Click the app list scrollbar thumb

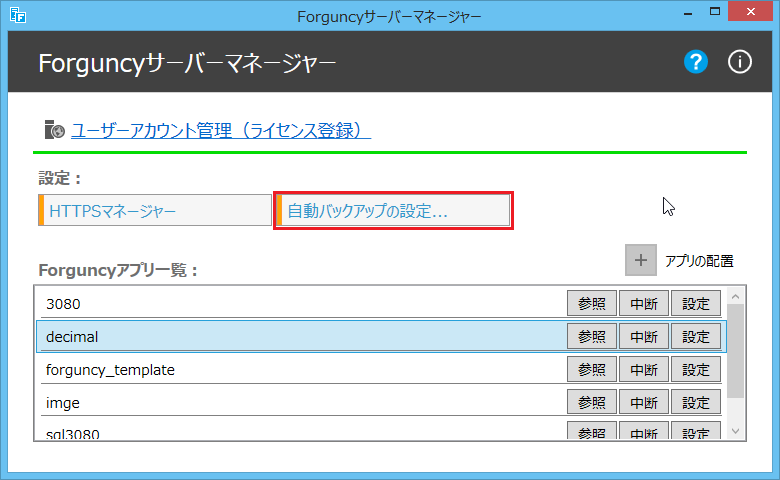736,351
